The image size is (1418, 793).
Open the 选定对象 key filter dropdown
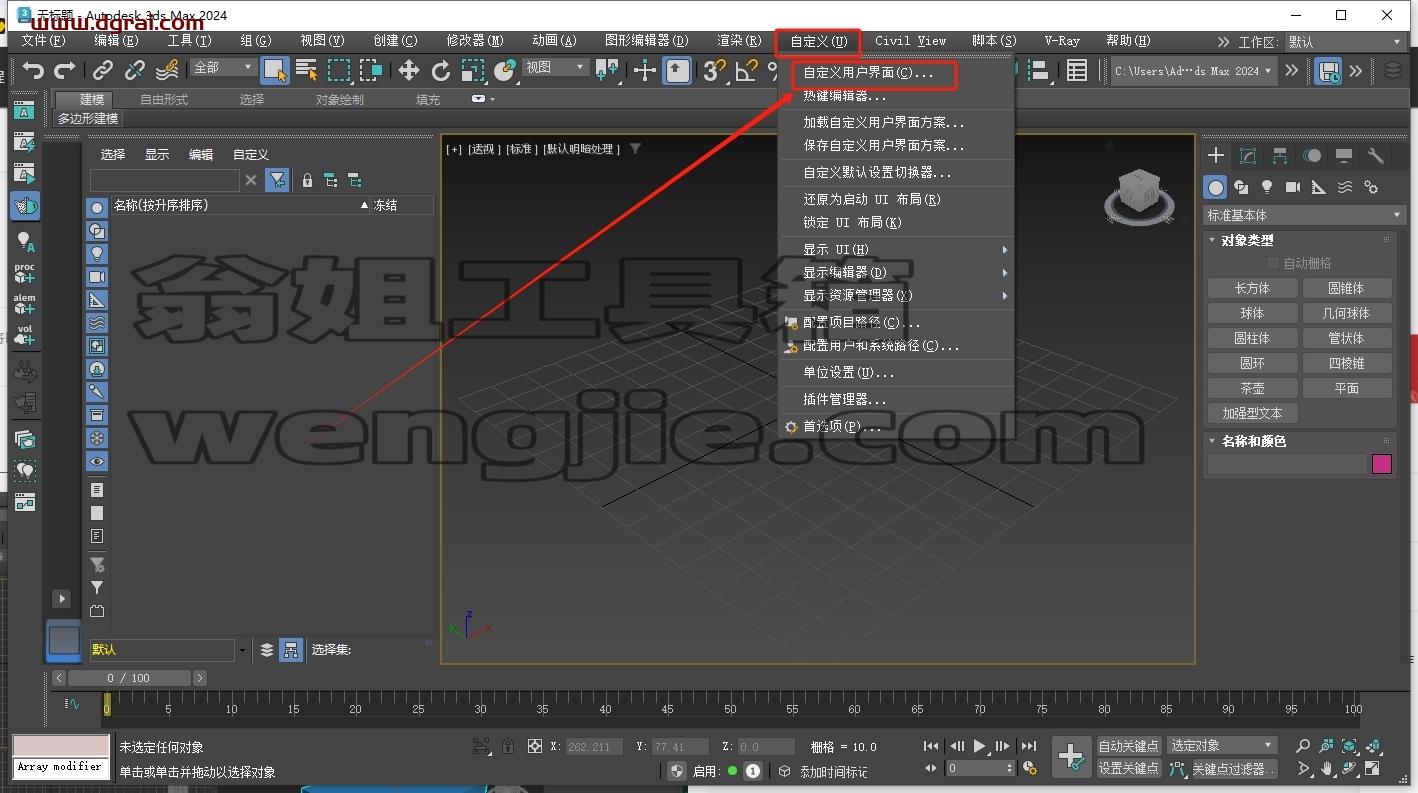[x=1223, y=745]
